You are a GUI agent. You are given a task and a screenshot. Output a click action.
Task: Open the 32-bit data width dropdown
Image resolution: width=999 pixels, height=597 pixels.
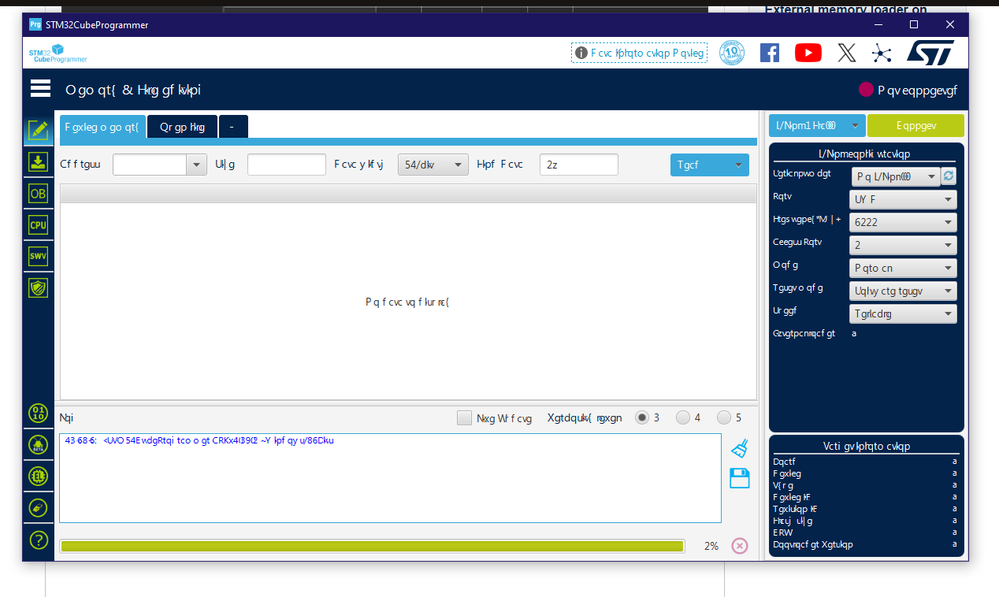coord(432,164)
